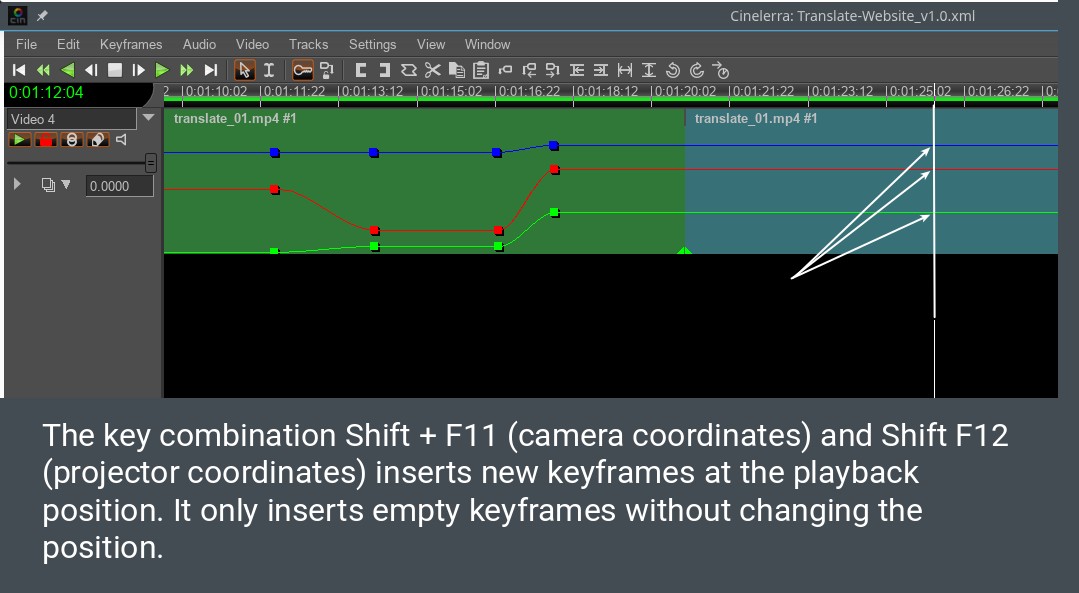Viewport: 1079px width, 593px height.
Task: Select the I-beam cut and paste tool
Action: [x=268, y=70]
